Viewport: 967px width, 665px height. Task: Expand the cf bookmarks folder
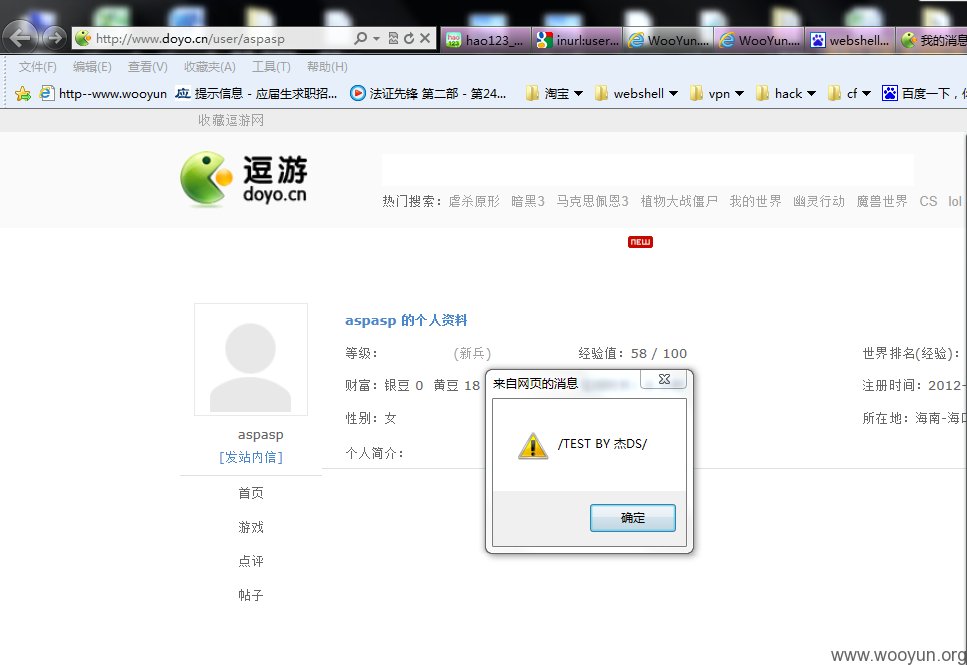tap(866, 94)
